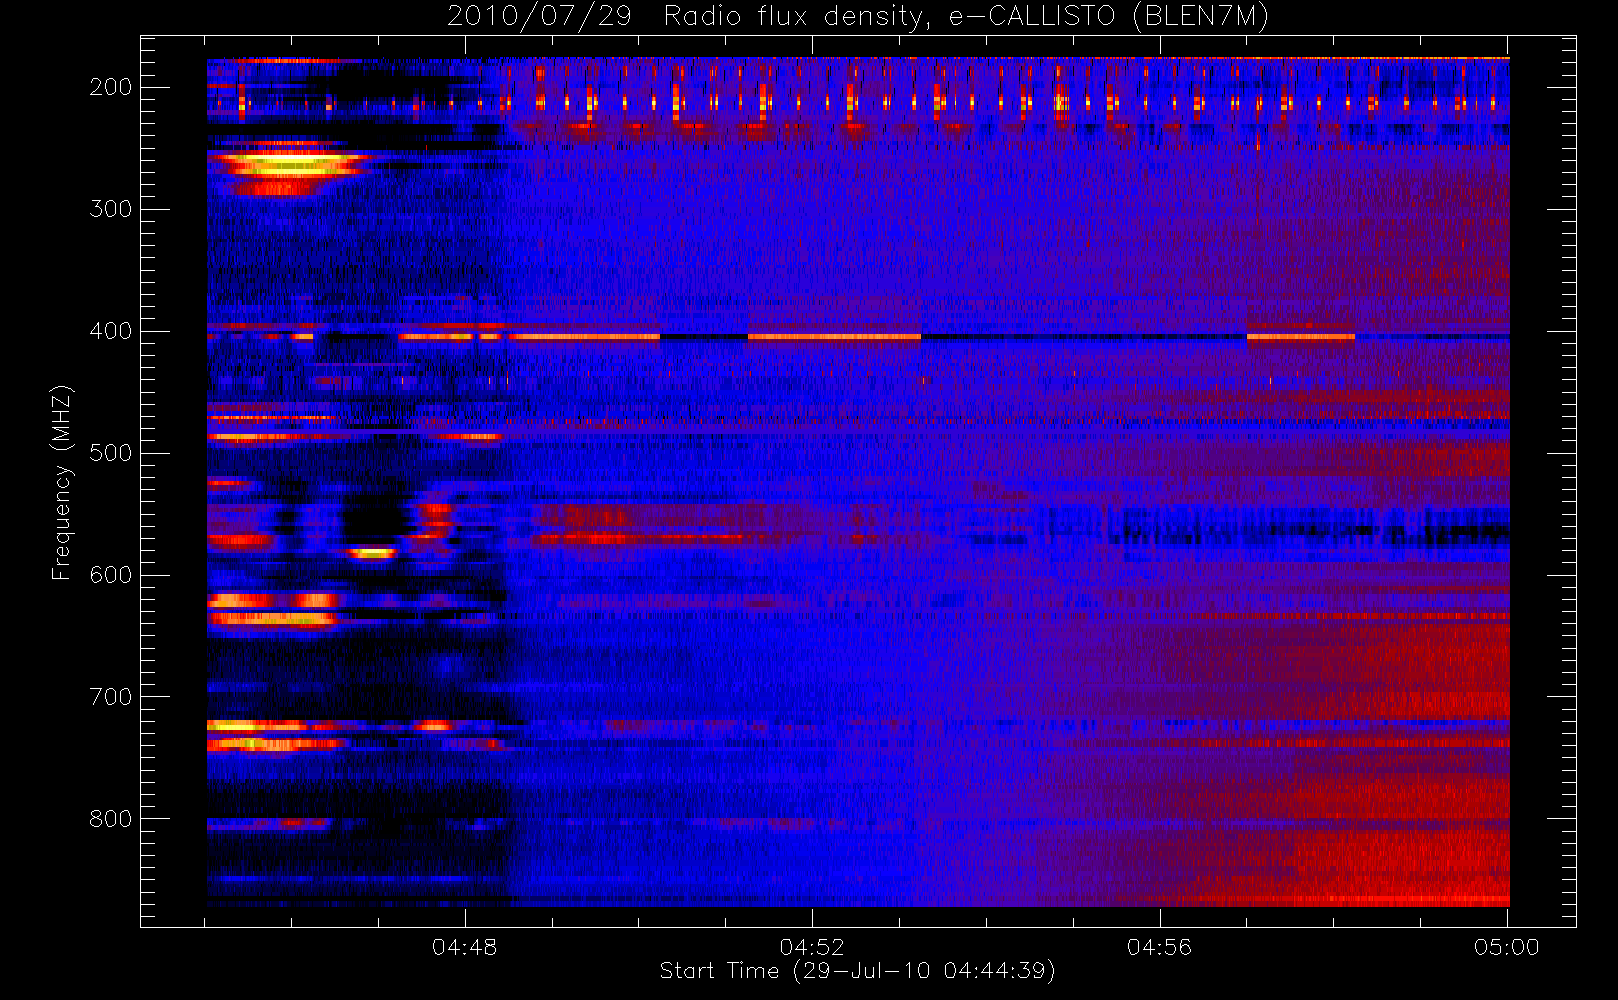Click the 04:48 time tick label
Screen dimensions: 1618x1000
[x=465, y=947]
